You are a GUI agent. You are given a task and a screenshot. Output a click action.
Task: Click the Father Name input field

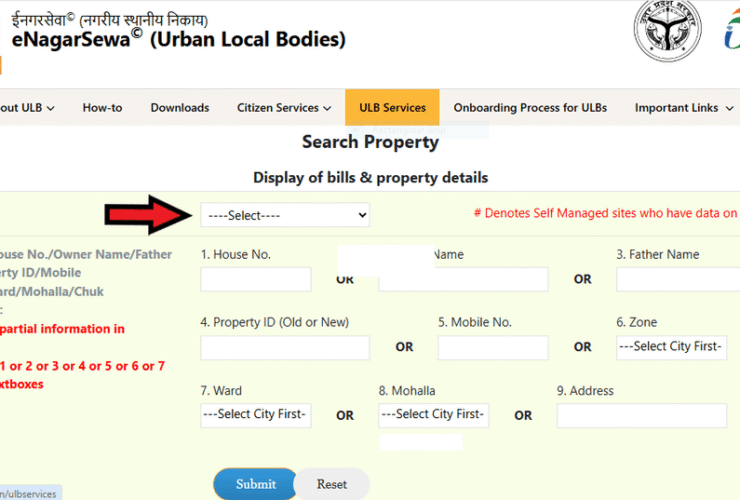pos(678,280)
